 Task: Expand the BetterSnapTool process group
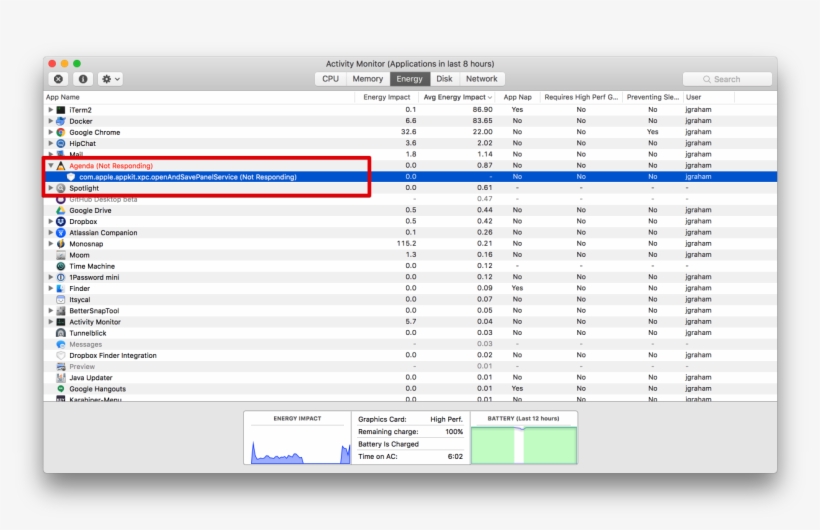tap(51, 311)
